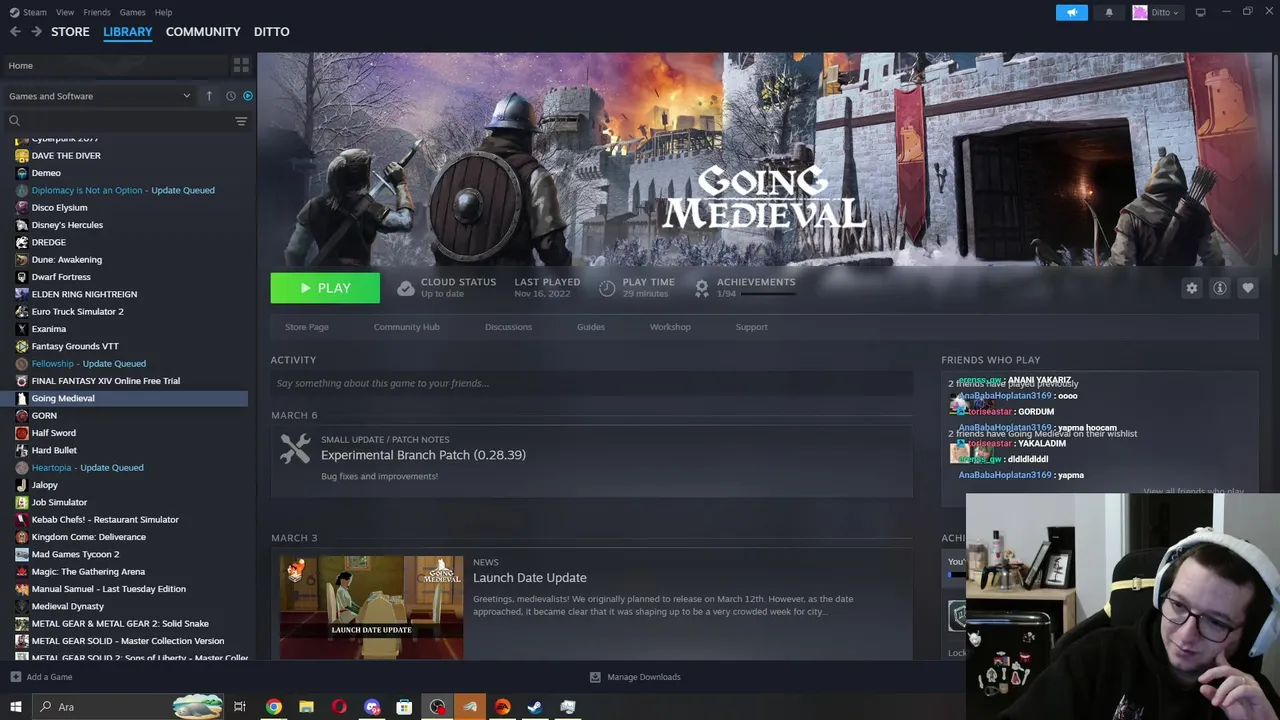Viewport: 1280px width, 720px height.
Task: Select DAVE THE DIVER in game list
Action: [65, 156]
